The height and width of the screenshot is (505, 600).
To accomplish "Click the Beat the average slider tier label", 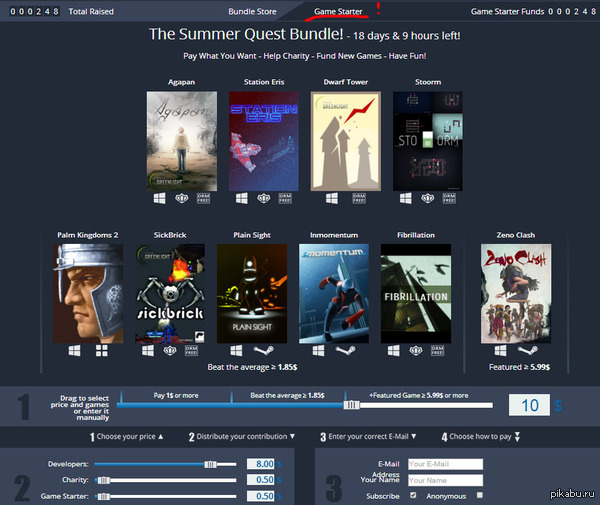I will pyautogui.click(x=287, y=395).
